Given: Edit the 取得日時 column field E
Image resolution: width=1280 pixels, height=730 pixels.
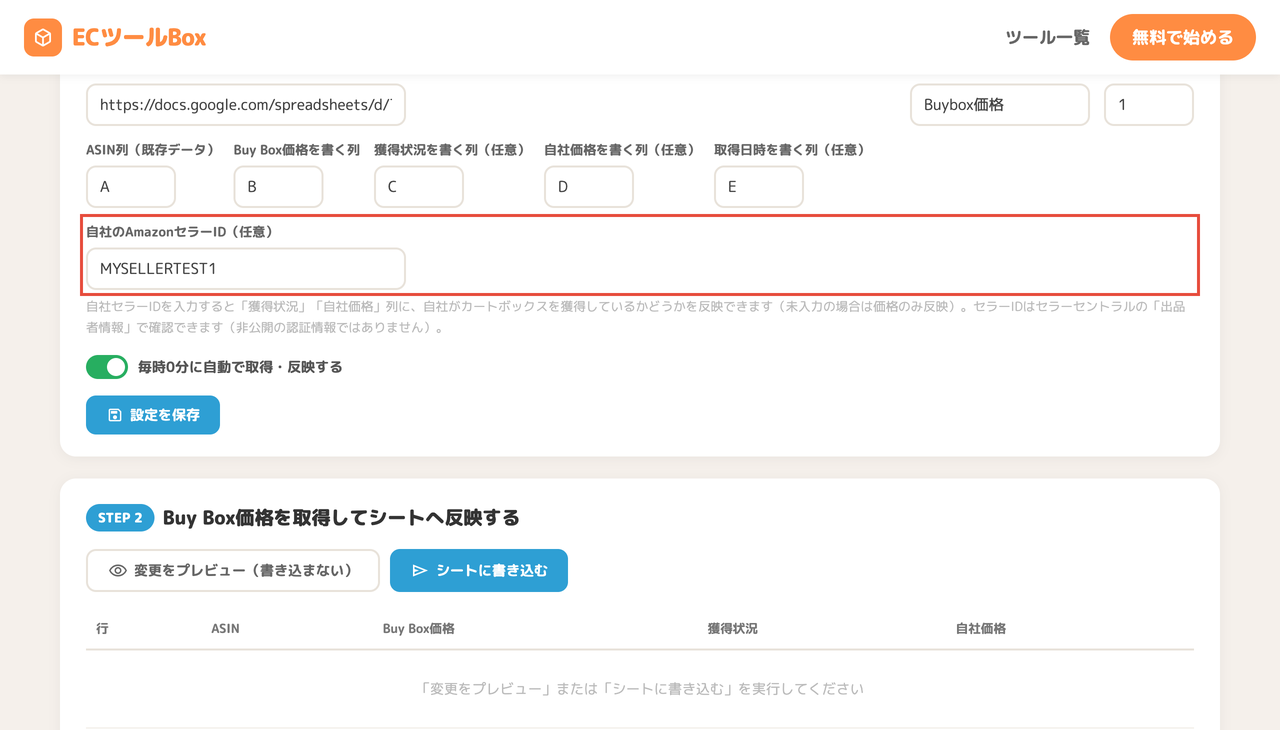Looking at the screenshot, I should [759, 187].
